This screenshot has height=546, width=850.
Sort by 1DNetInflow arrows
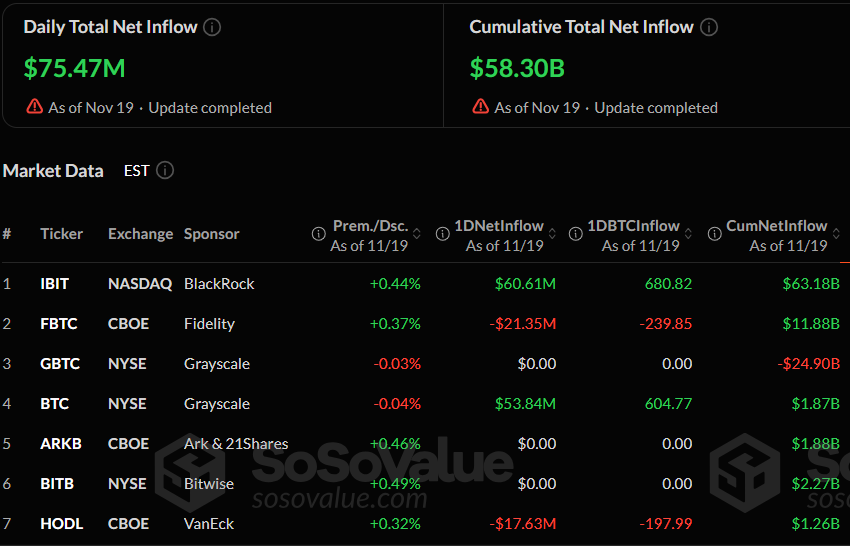552,234
